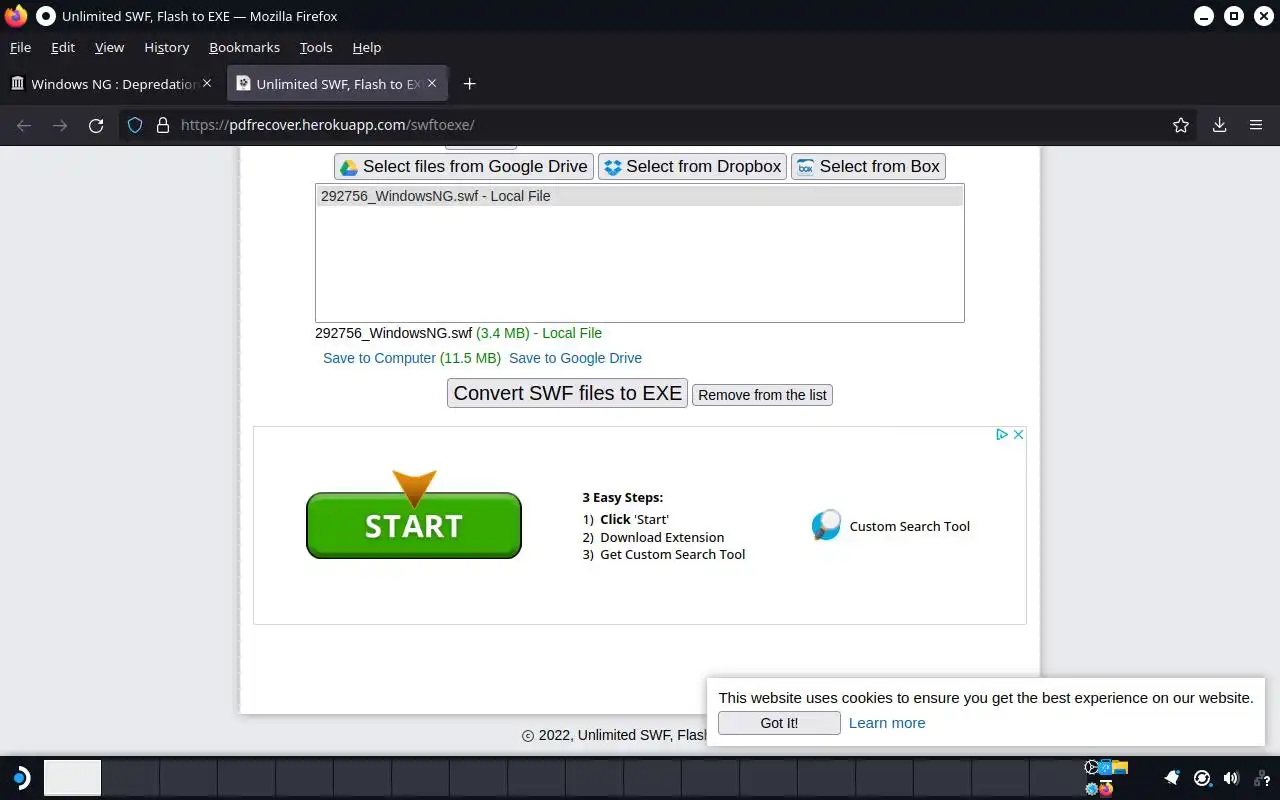Open the file manager folder icon in taskbar

point(1120,767)
